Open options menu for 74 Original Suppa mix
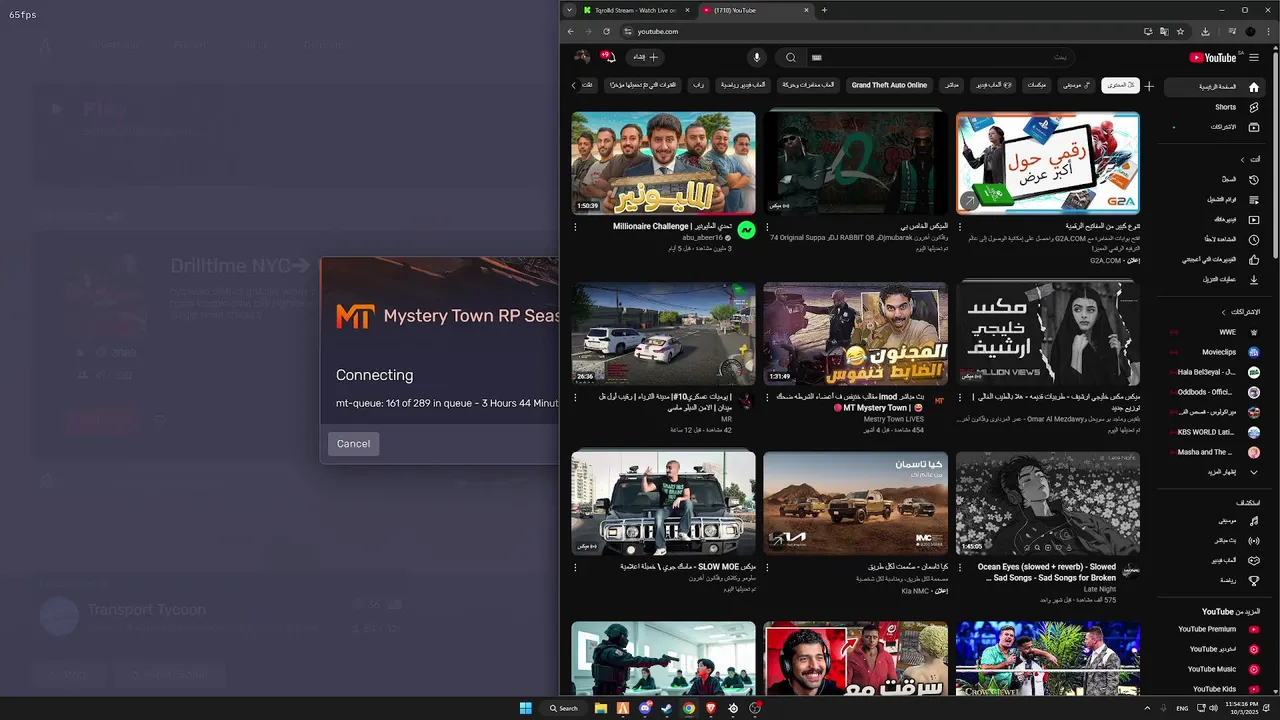This screenshot has width=1280, height=720. tap(767, 227)
